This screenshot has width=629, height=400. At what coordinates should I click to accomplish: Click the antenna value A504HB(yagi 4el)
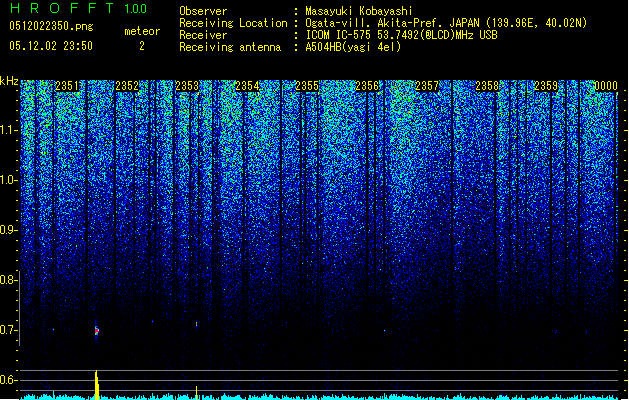click(353, 47)
